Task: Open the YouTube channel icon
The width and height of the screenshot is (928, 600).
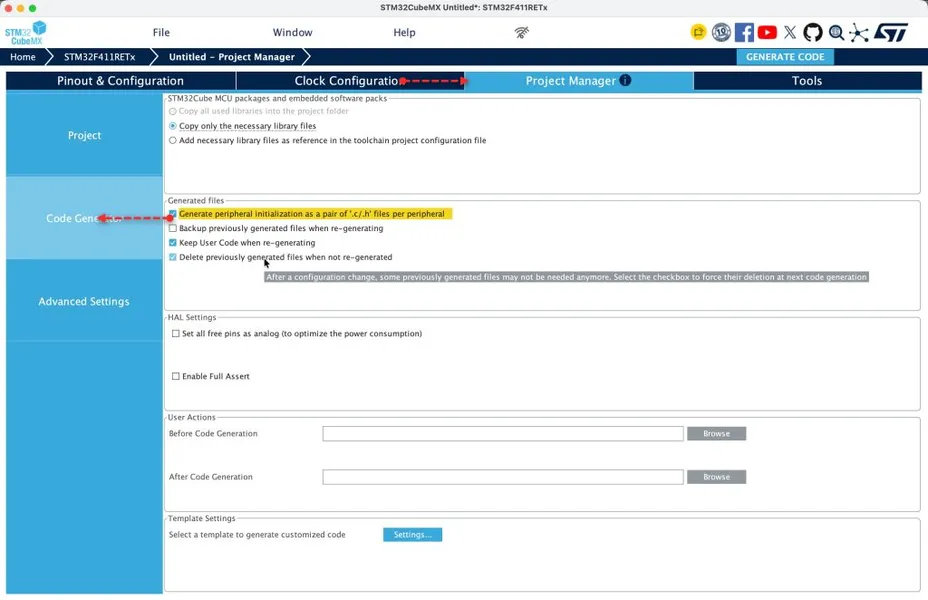Action: click(767, 32)
